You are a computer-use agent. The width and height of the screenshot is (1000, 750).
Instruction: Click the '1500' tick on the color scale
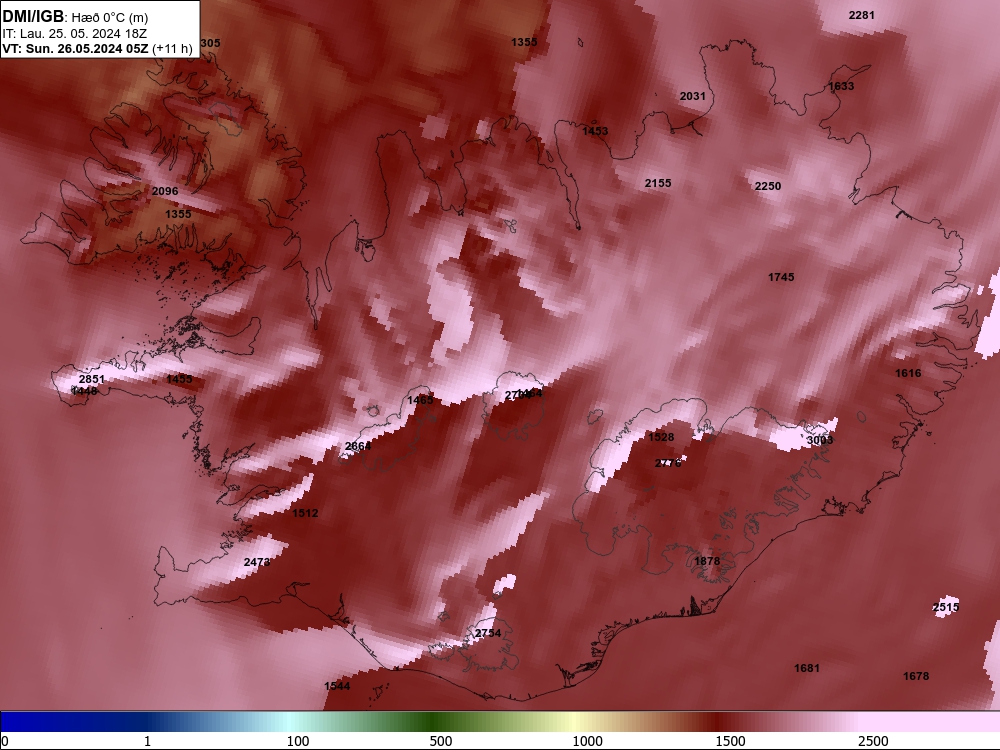(730, 741)
